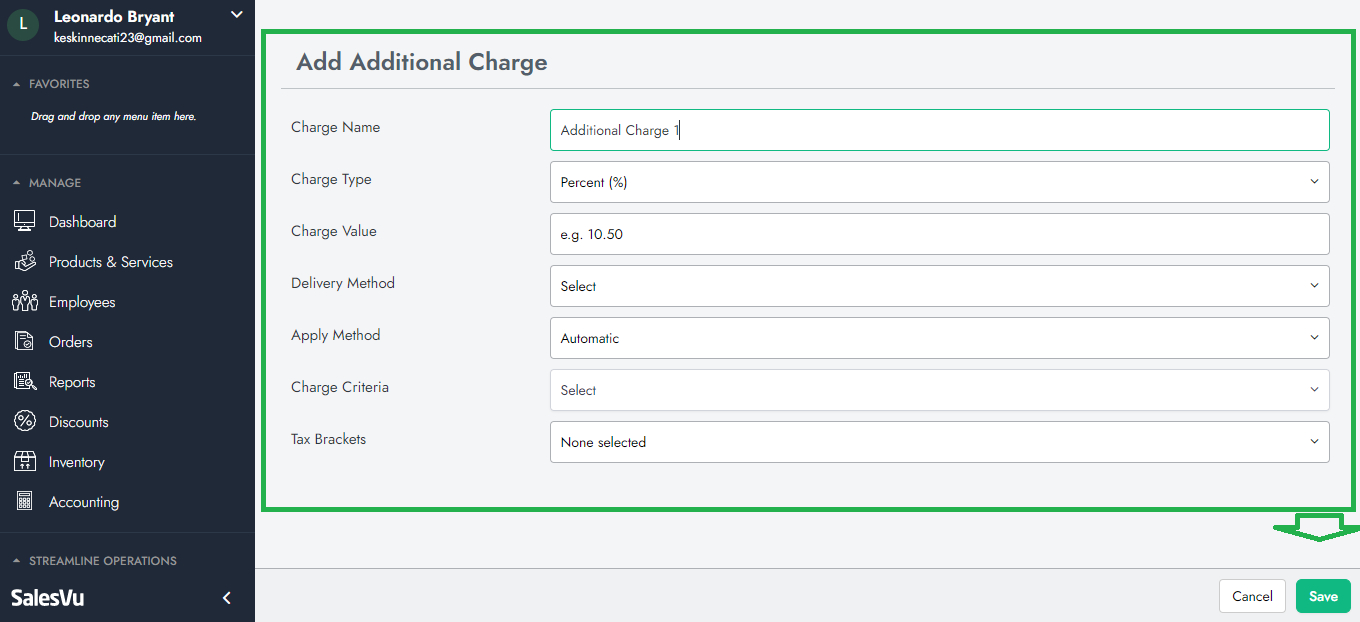Open the Charge Criteria dropdown
The height and width of the screenshot is (622, 1360).
939,390
